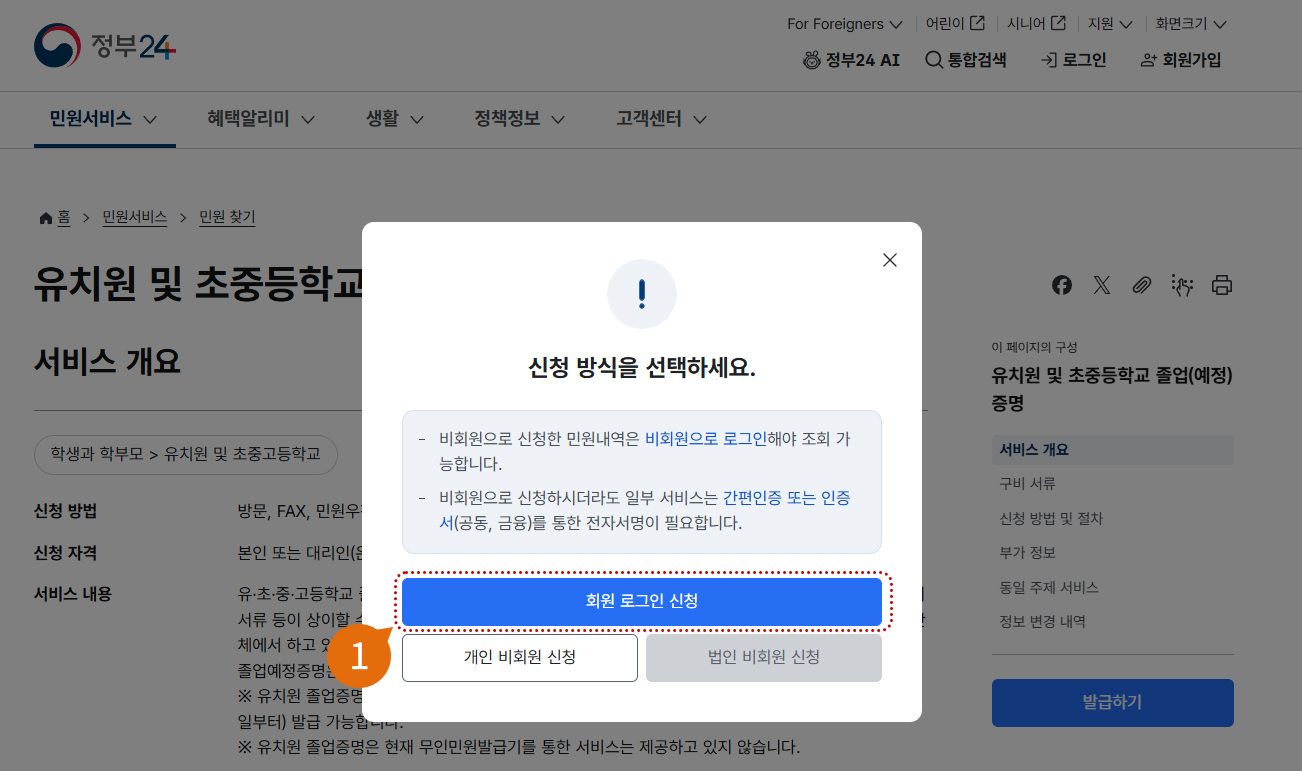Copy link with paperclip icon
The width and height of the screenshot is (1302, 771).
tap(1142, 285)
